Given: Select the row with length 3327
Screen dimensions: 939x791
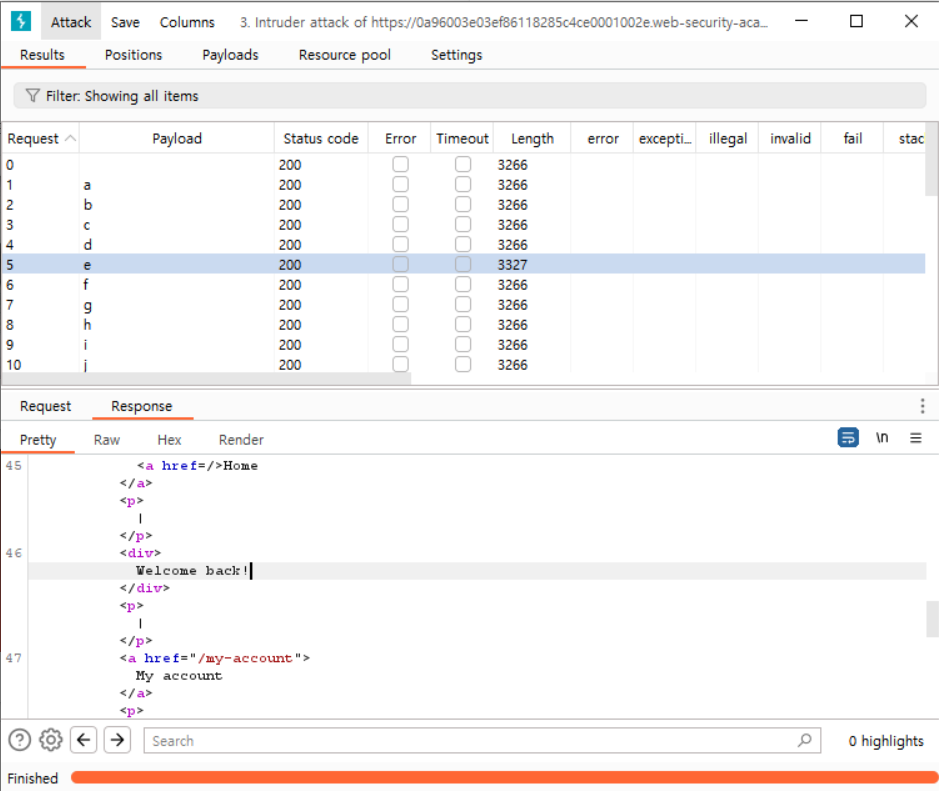Looking at the screenshot, I should click(464, 264).
